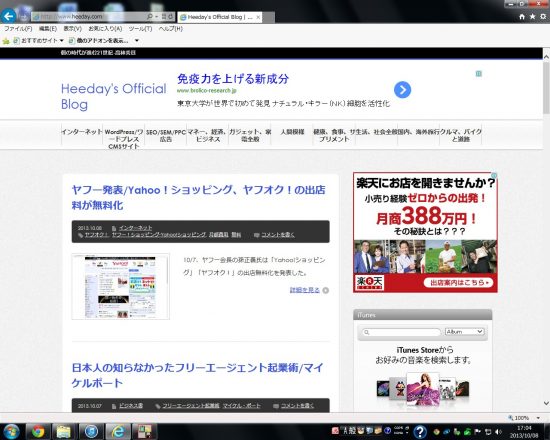
Task: Open the zoom level dropdown arrow
Action: tap(538, 418)
